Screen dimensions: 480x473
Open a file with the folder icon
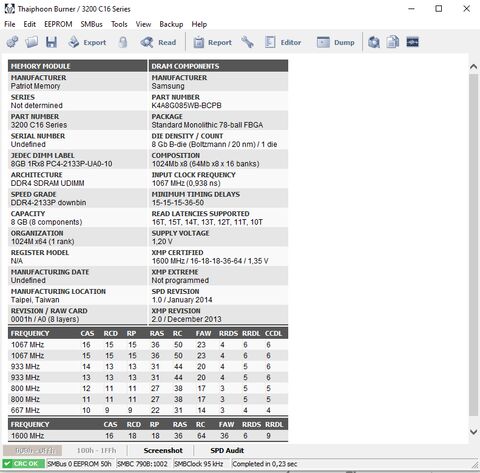pos(32,42)
